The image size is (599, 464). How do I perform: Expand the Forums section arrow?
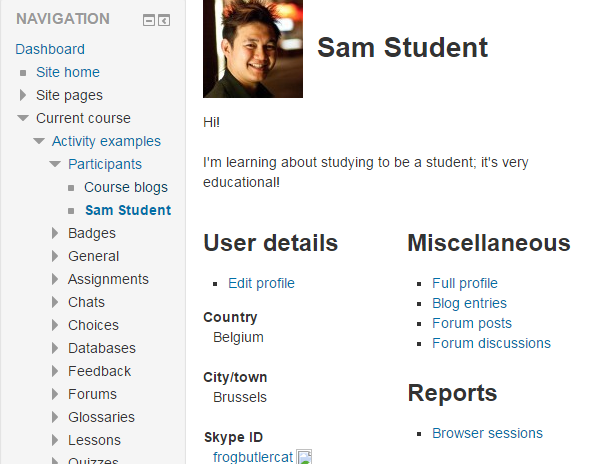[x=55, y=394]
